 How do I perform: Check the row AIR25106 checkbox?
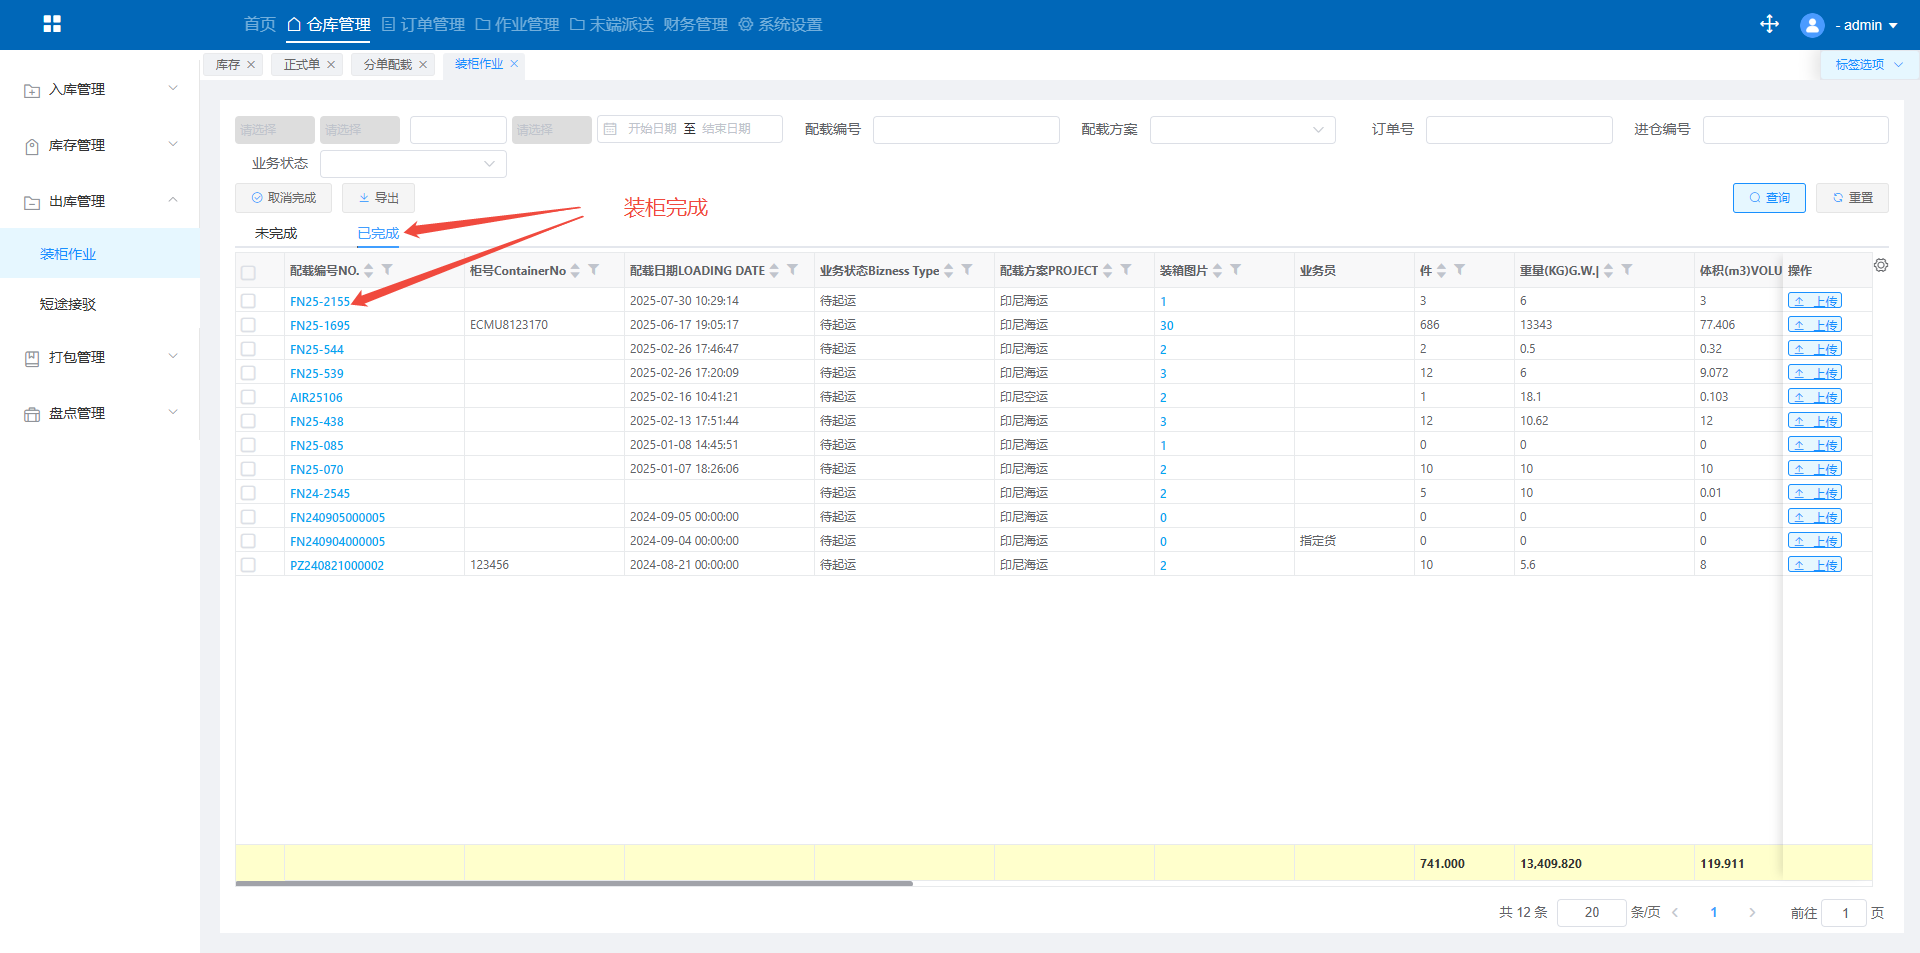[248, 397]
